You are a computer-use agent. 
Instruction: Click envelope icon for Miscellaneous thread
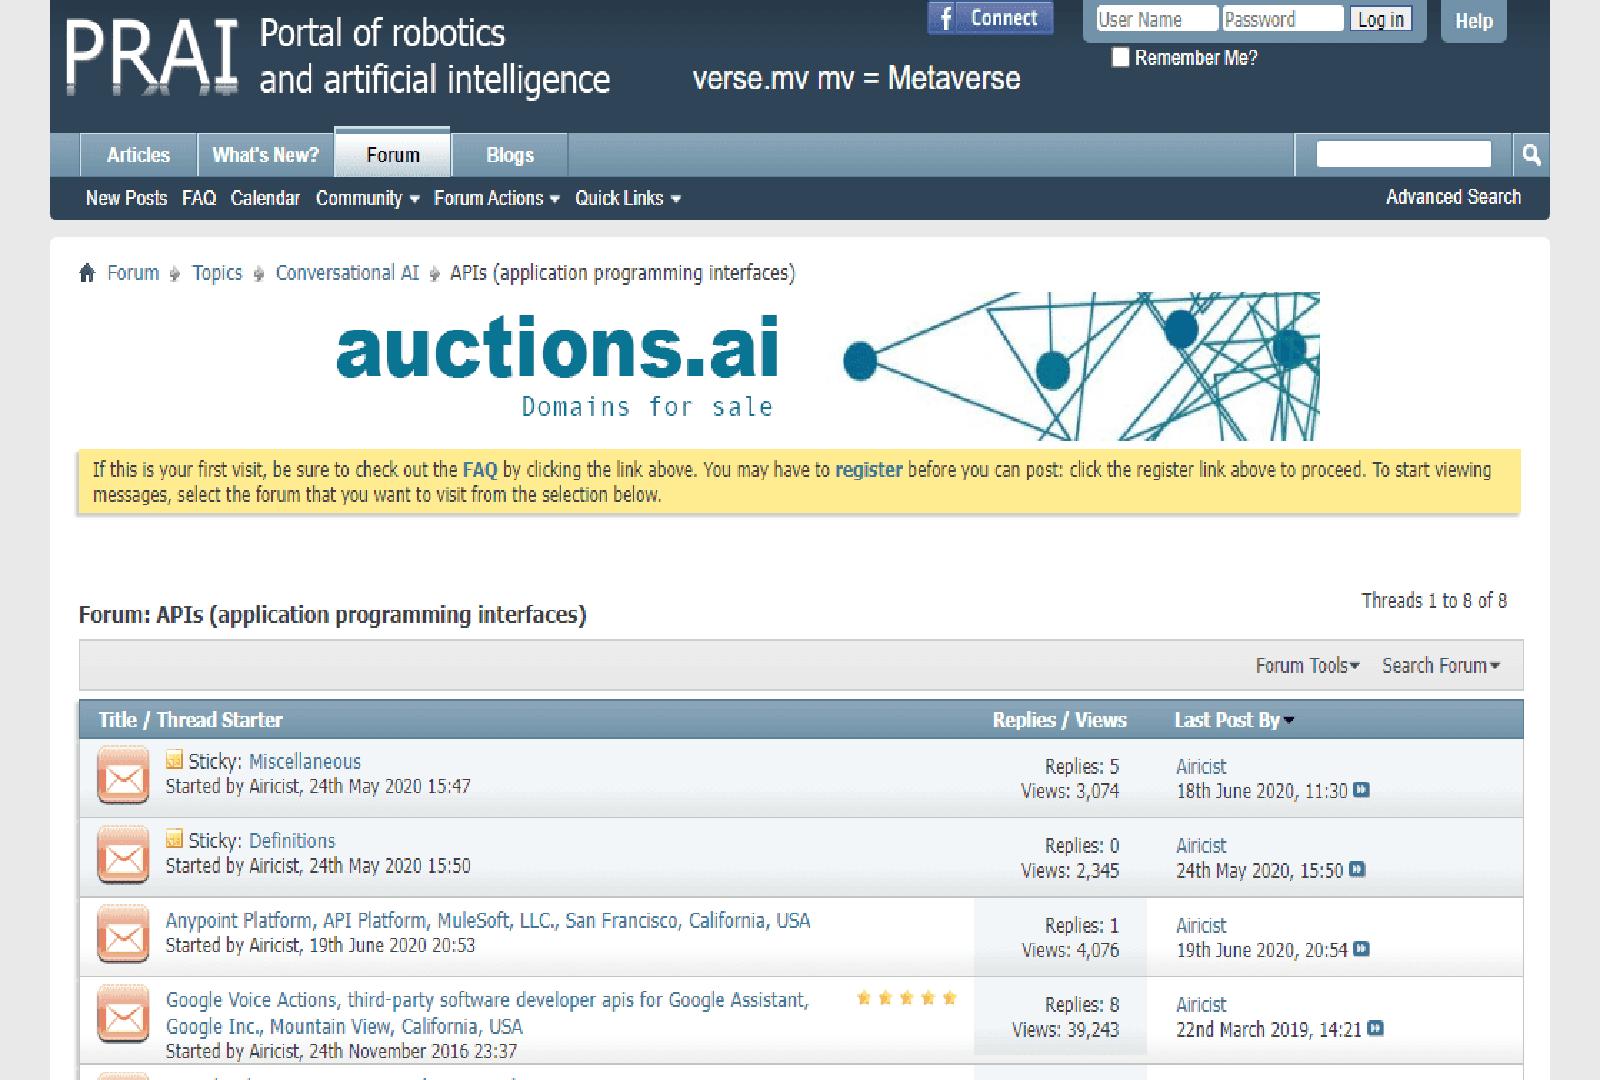coord(123,777)
